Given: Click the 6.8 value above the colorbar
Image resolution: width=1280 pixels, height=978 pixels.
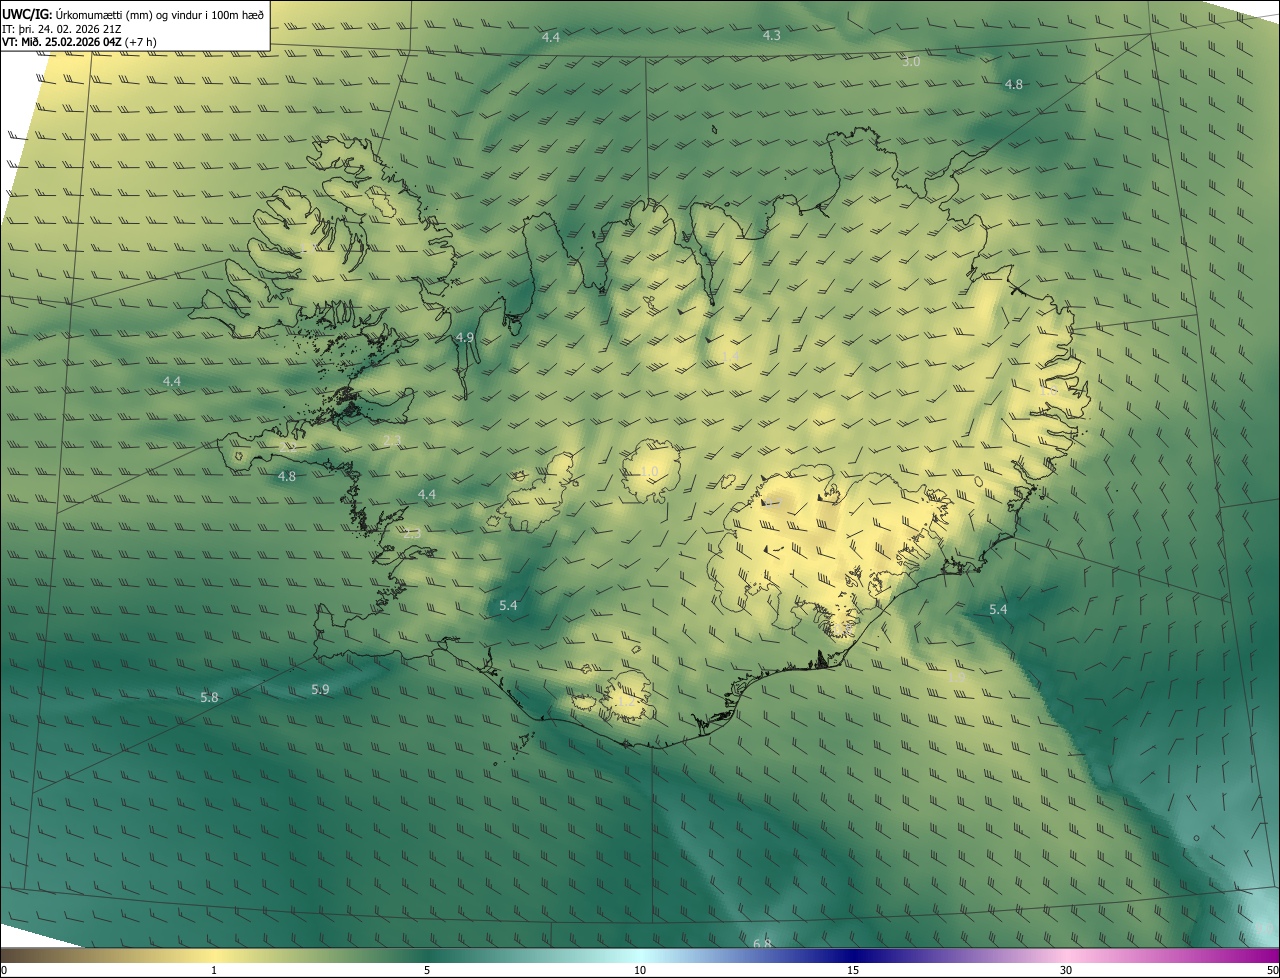Looking at the screenshot, I should click(762, 943).
